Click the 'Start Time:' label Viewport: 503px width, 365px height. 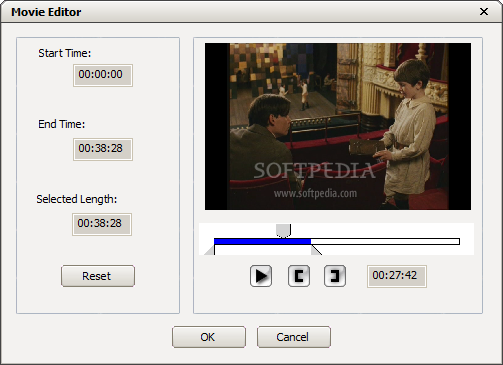tap(65, 53)
